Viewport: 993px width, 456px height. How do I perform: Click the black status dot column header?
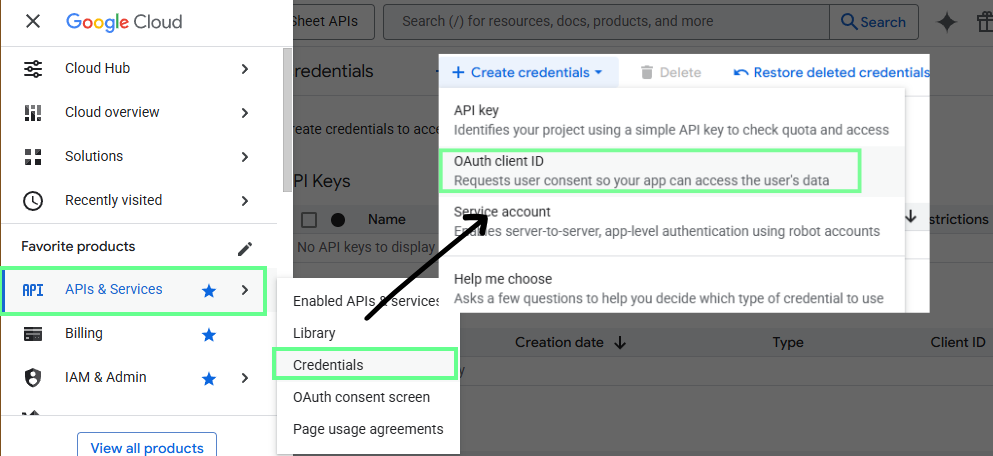(338, 220)
